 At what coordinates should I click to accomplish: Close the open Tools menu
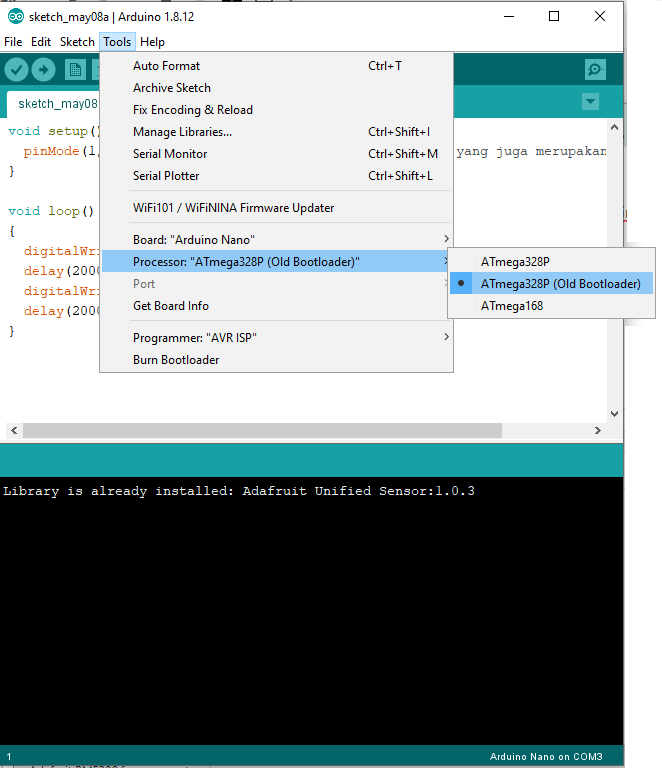point(117,42)
